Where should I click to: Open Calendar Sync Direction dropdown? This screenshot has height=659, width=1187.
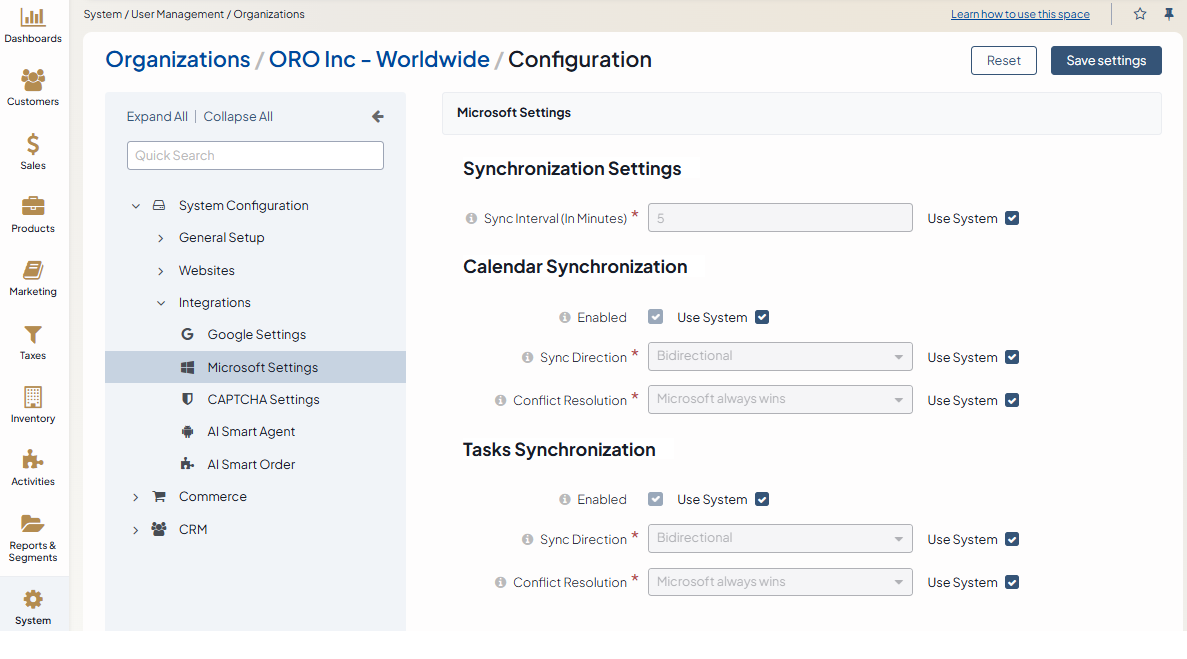780,357
